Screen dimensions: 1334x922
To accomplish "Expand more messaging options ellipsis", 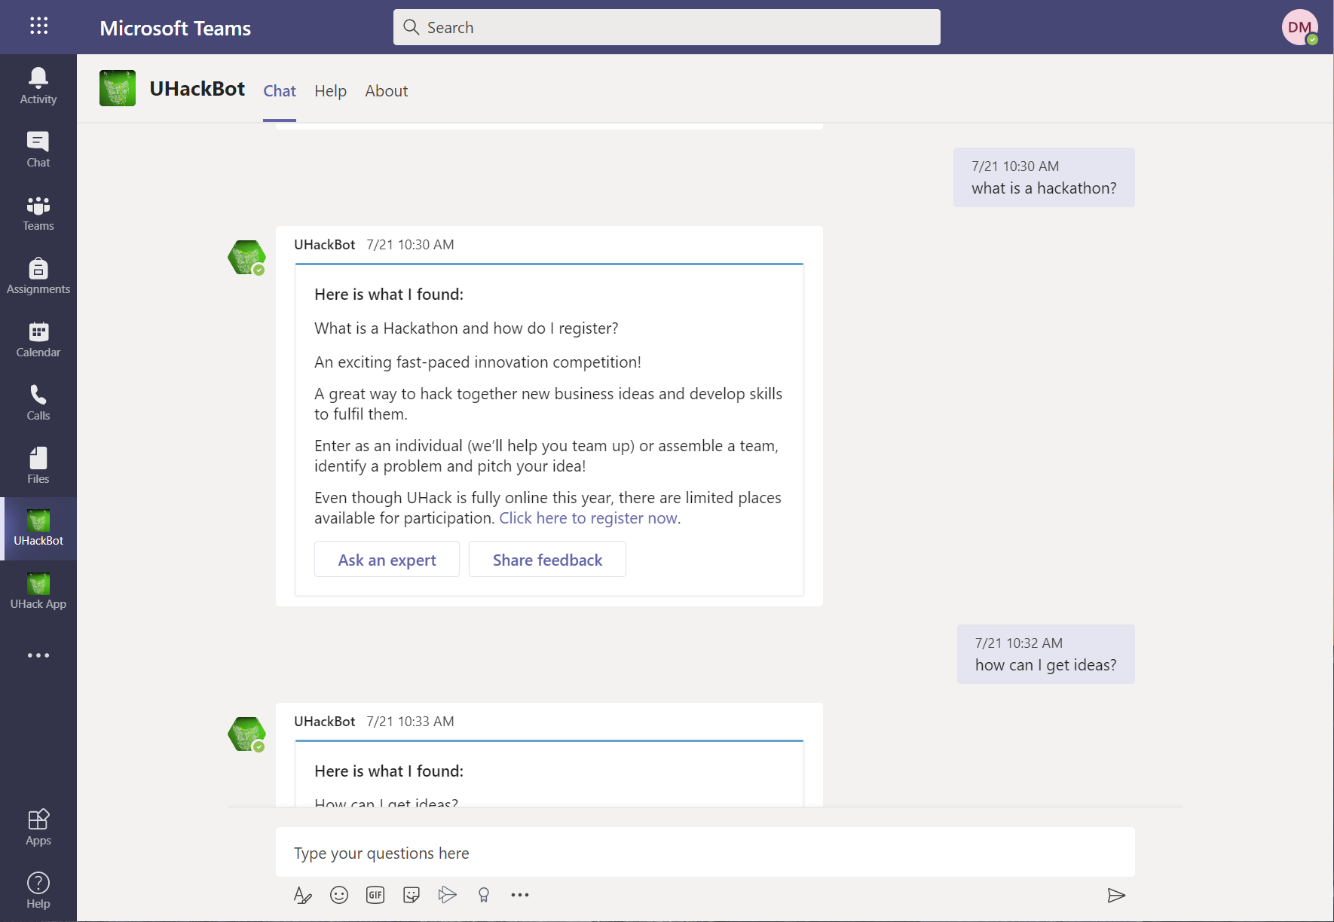I will tap(520, 895).
